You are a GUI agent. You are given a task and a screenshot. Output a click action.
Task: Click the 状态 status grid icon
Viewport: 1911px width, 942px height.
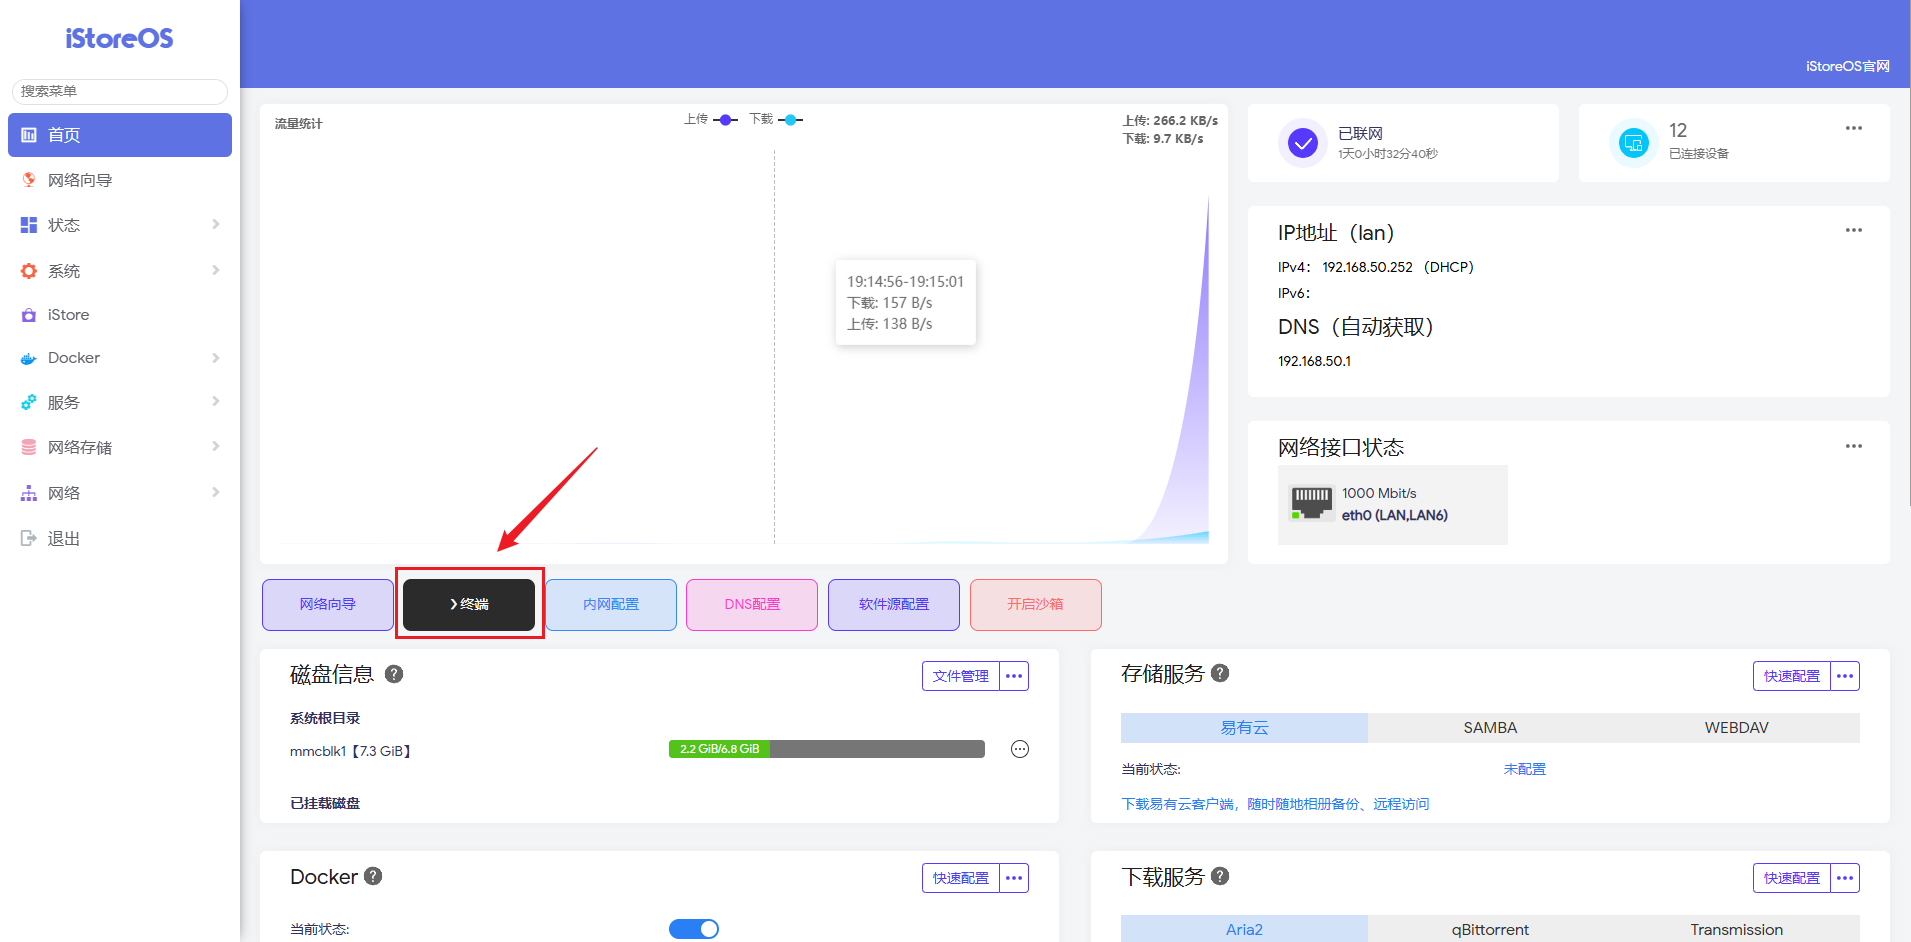29,225
